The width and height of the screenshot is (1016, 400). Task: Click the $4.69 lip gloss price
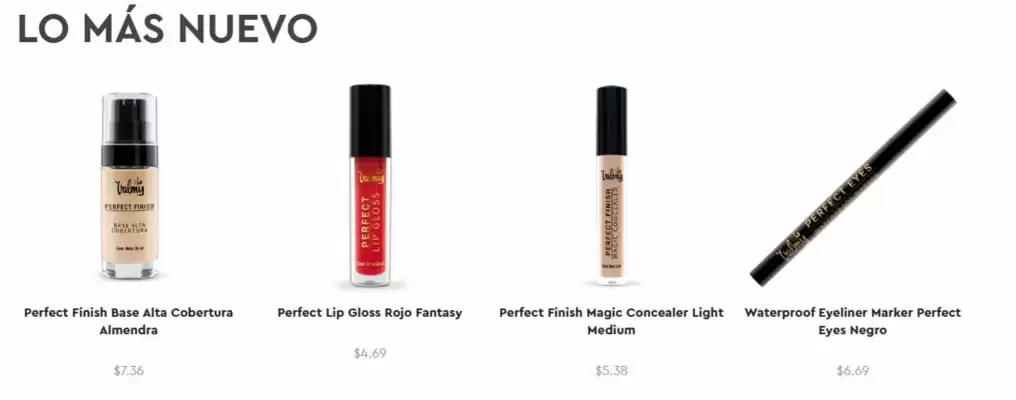(x=370, y=353)
